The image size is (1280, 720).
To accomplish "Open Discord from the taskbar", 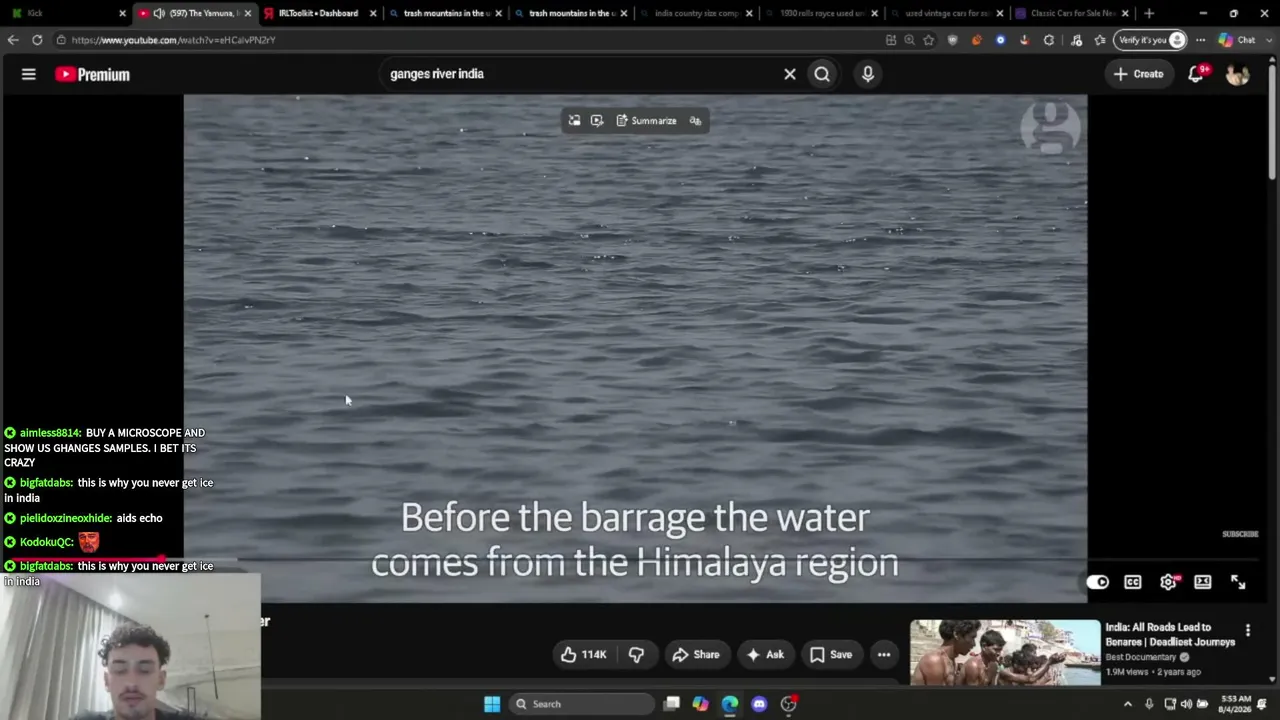I will (759, 704).
